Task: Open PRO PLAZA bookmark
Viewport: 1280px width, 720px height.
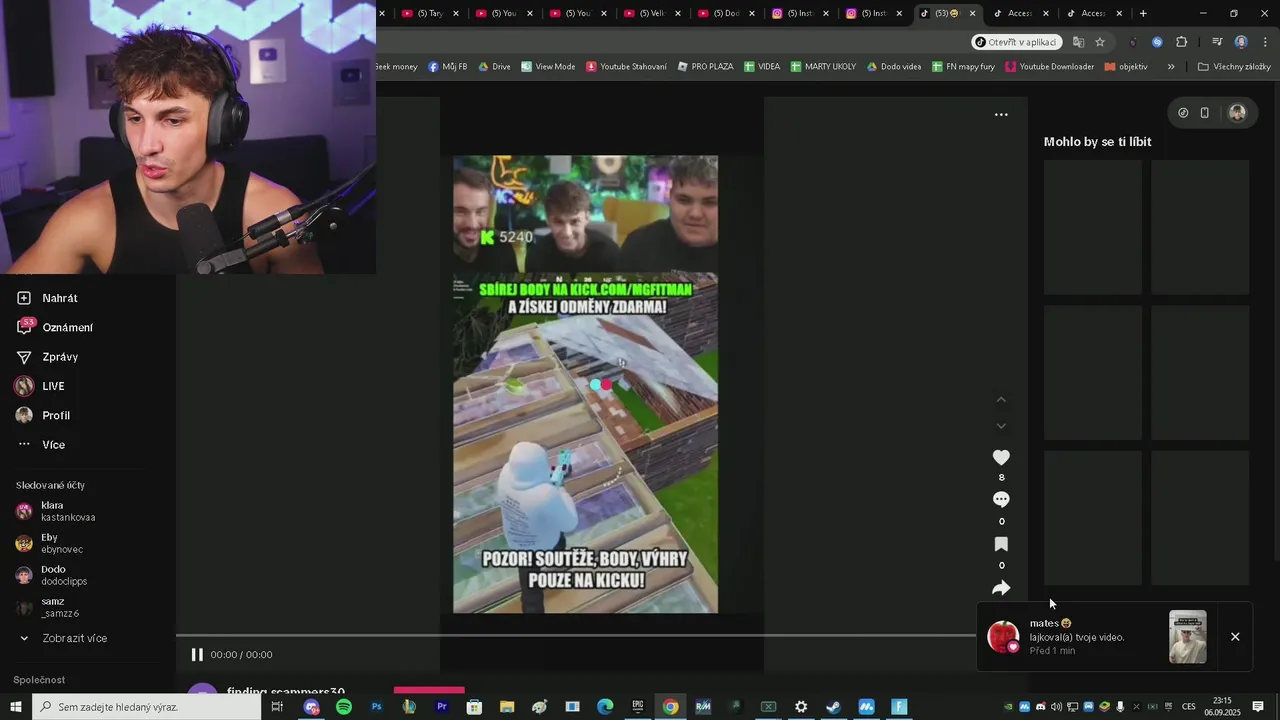Action: (705, 67)
